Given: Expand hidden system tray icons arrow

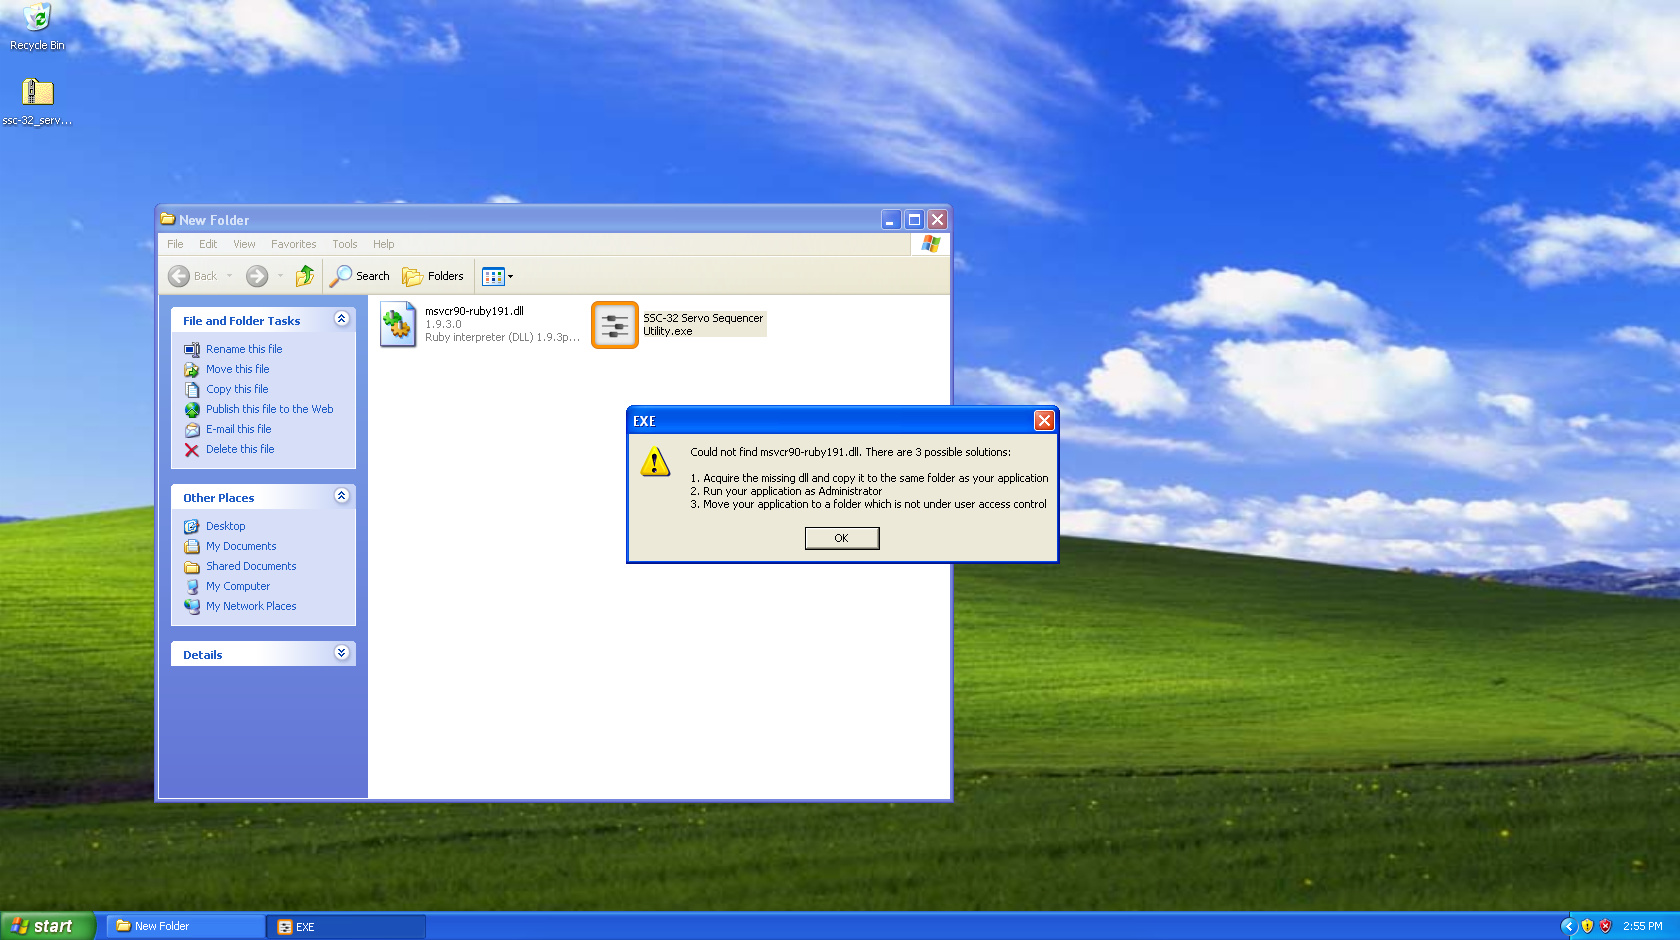Looking at the screenshot, I should click(x=1567, y=926).
